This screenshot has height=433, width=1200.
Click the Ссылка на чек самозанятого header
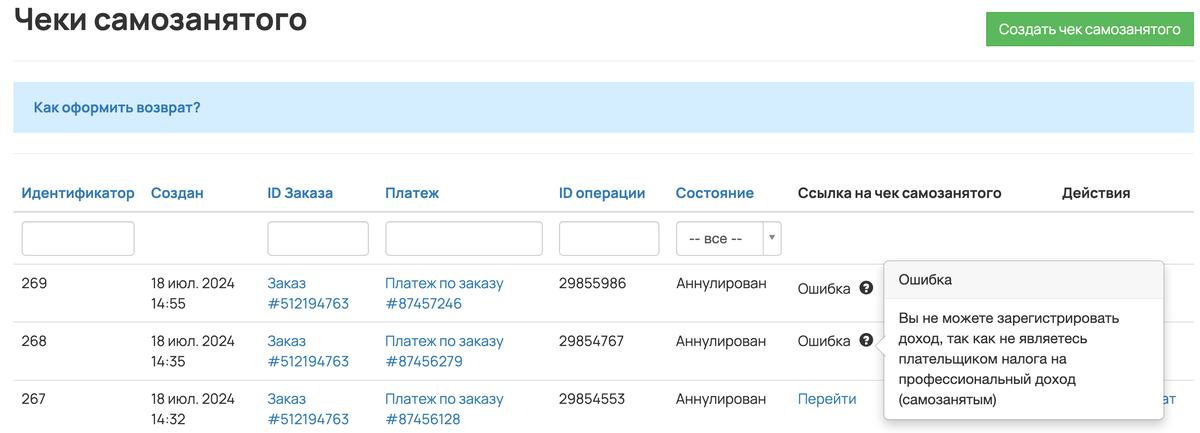[900, 193]
